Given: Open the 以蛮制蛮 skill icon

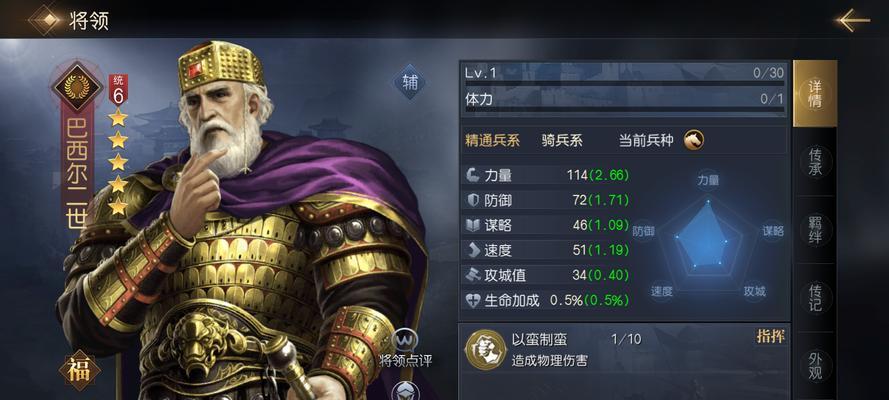Looking at the screenshot, I should click(x=485, y=347).
